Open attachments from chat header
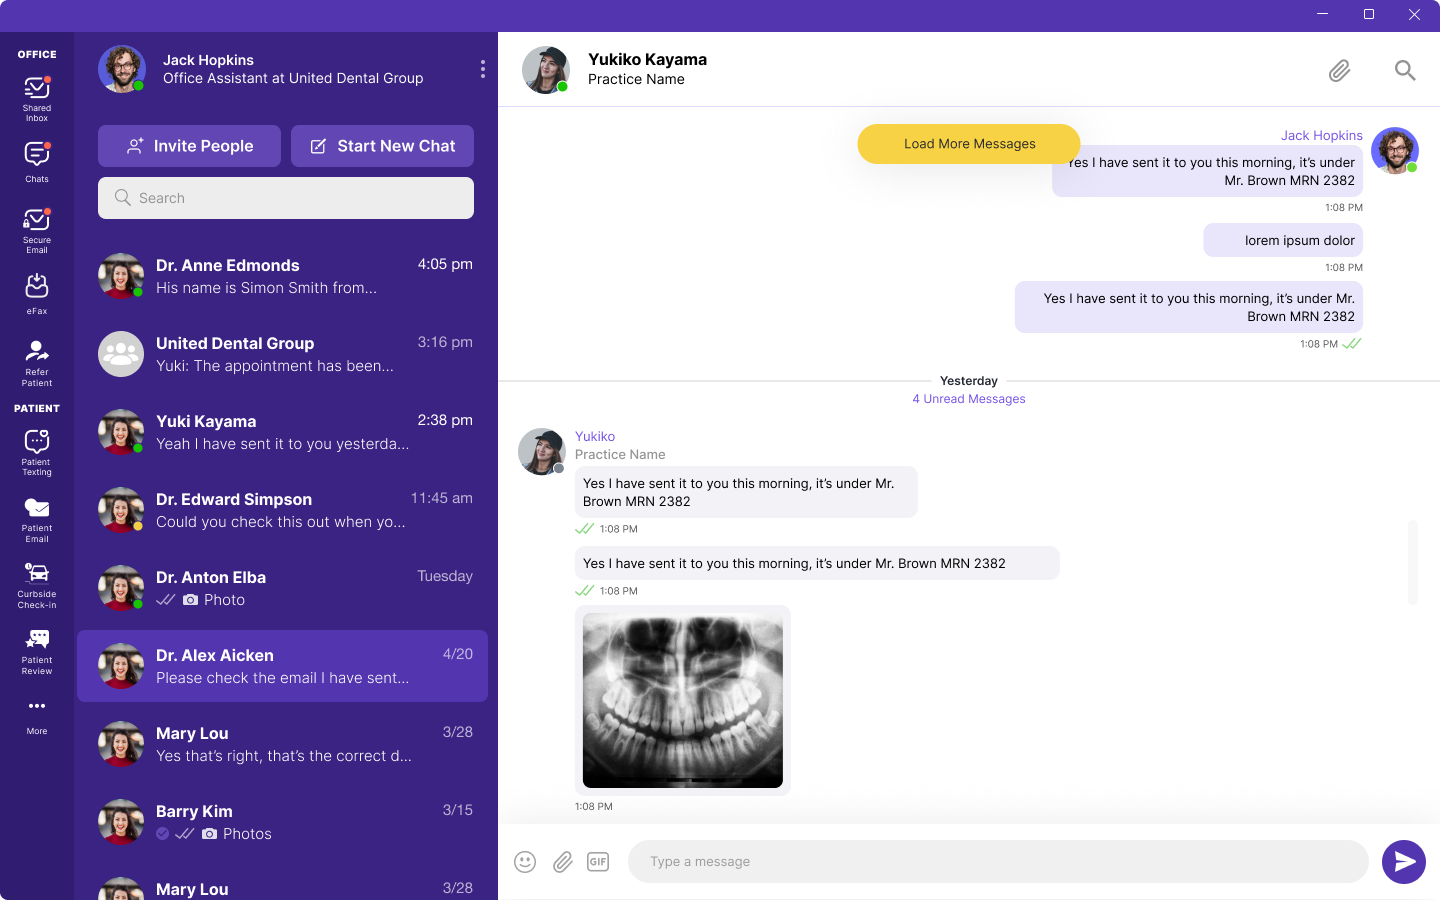1440x900 pixels. click(1339, 70)
